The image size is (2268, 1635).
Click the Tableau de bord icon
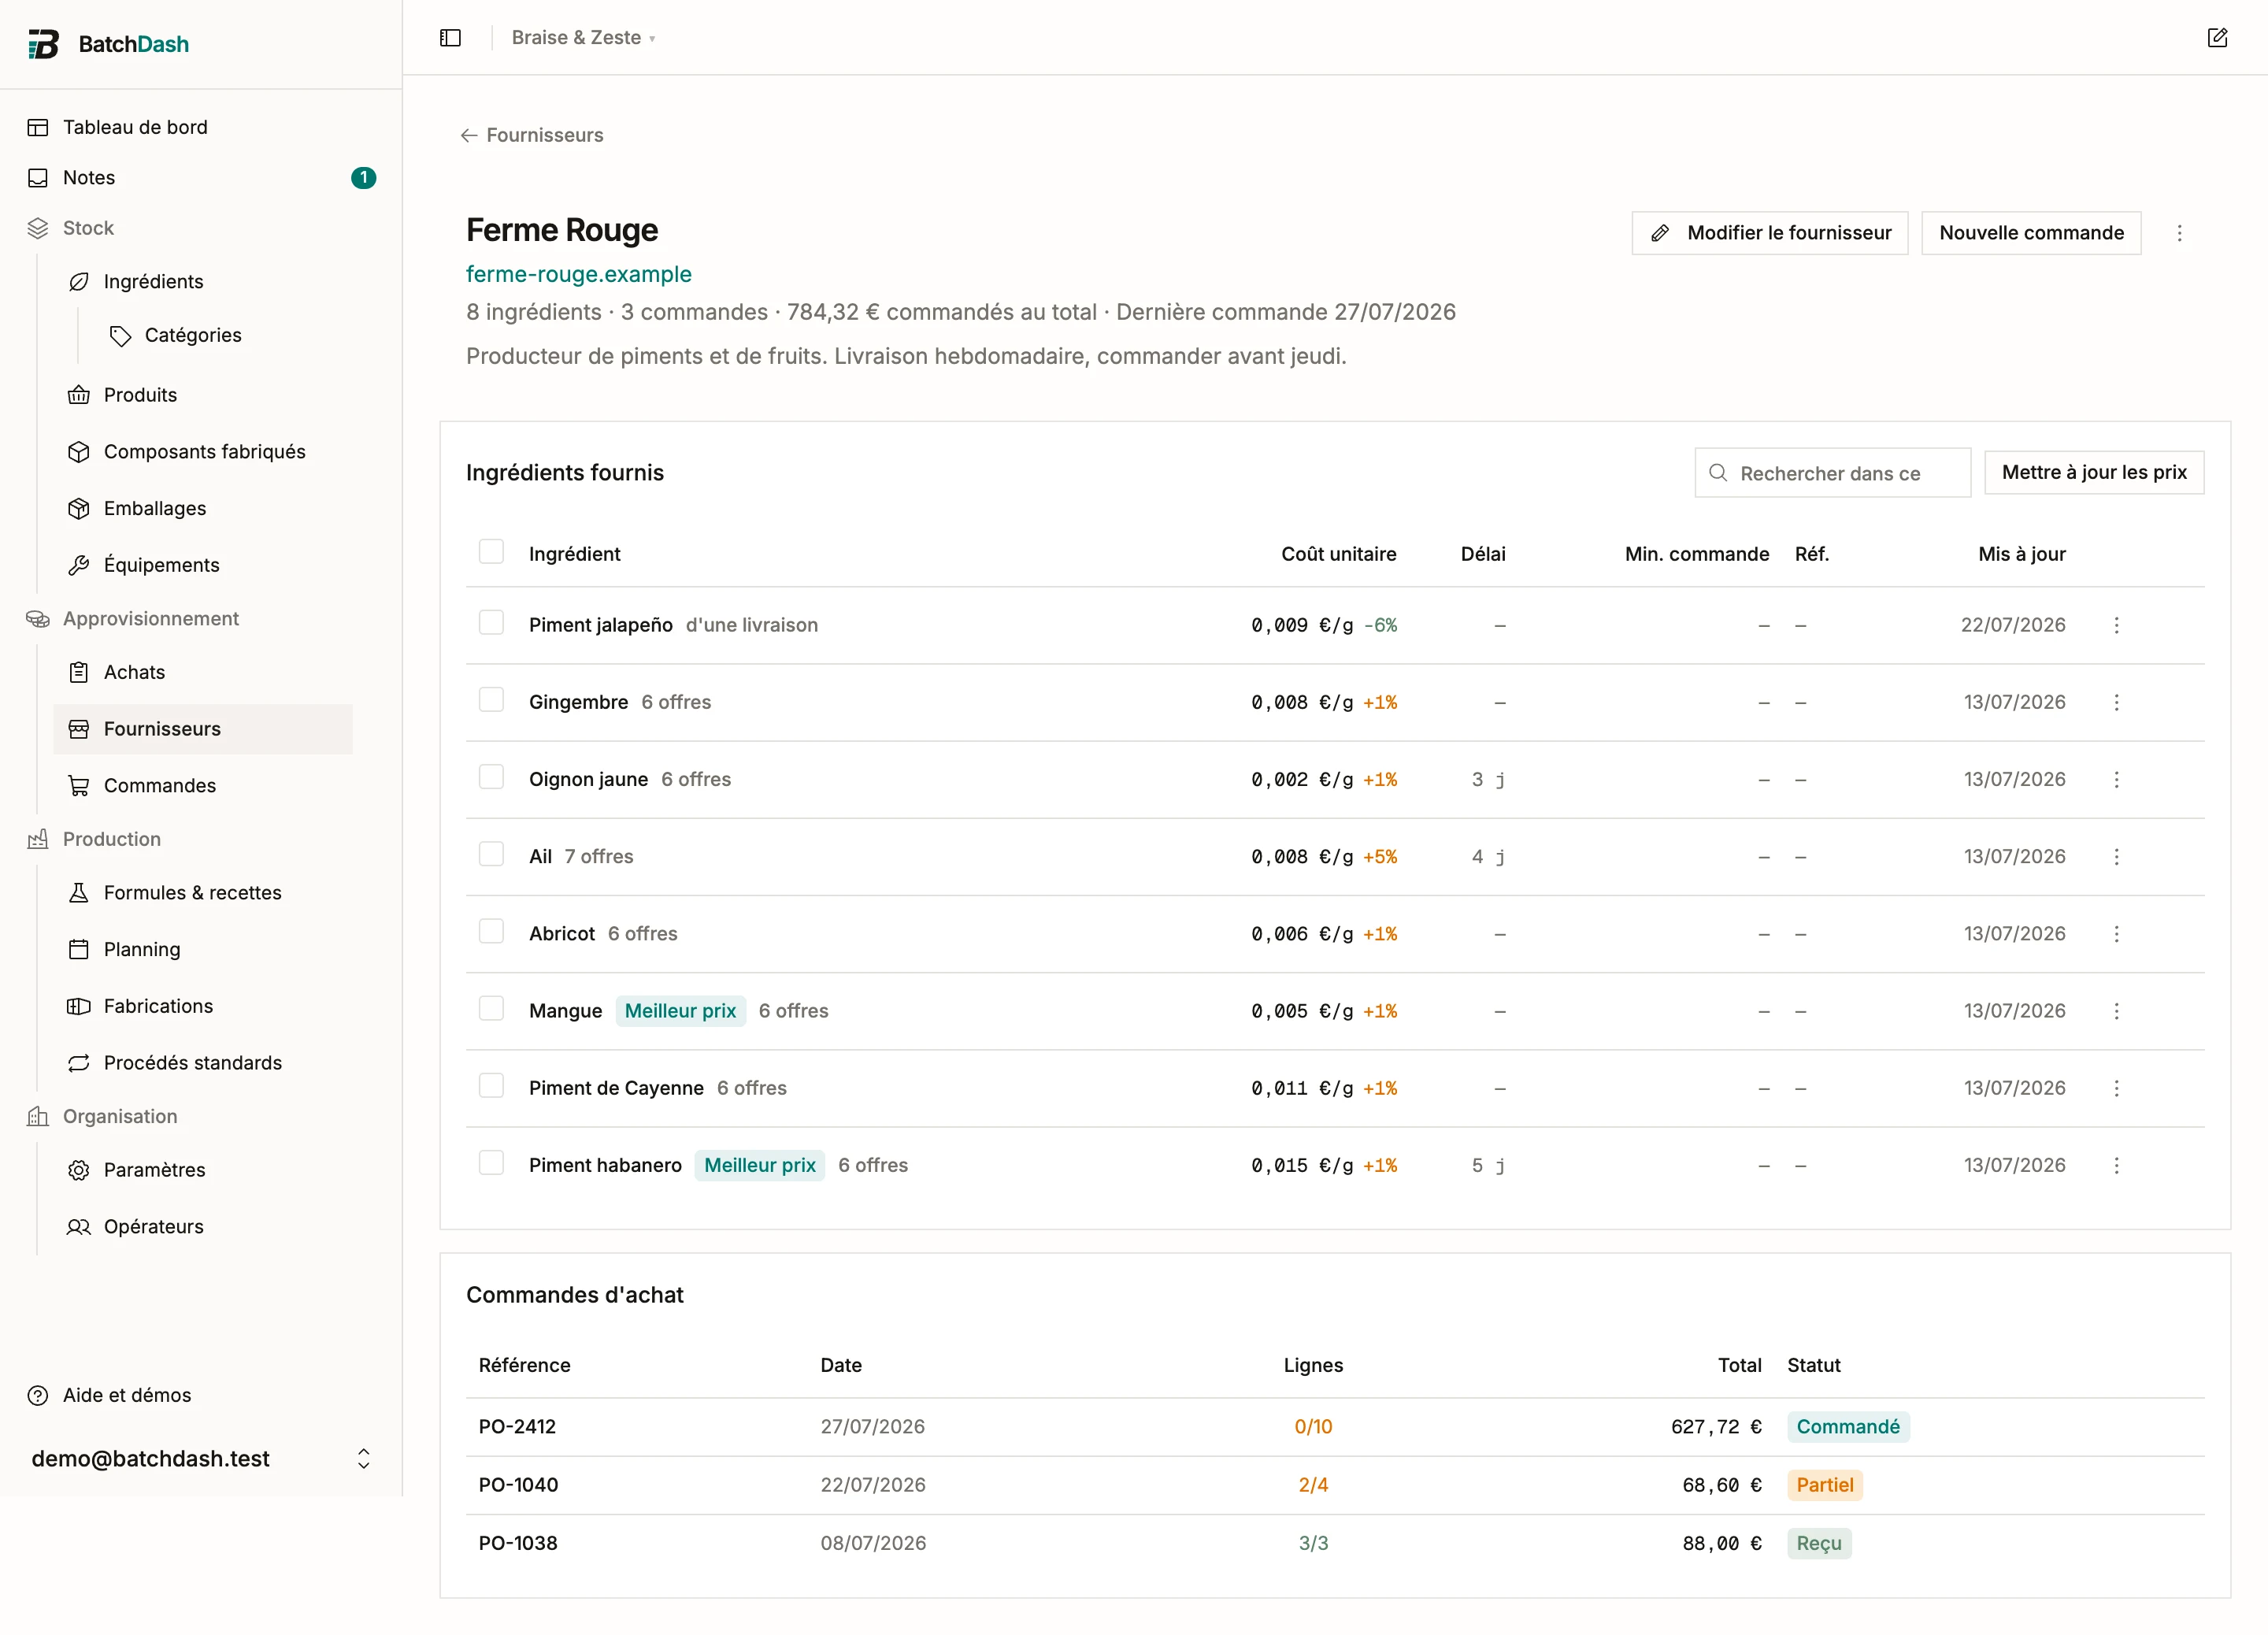coord(38,127)
